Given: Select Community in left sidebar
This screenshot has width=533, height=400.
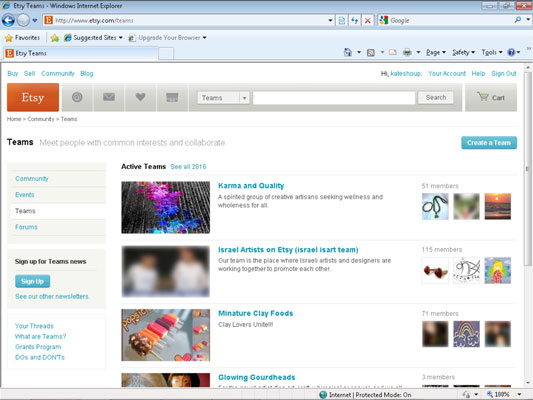Looking at the screenshot, I should pyautogui.click(x=32, y=179).
